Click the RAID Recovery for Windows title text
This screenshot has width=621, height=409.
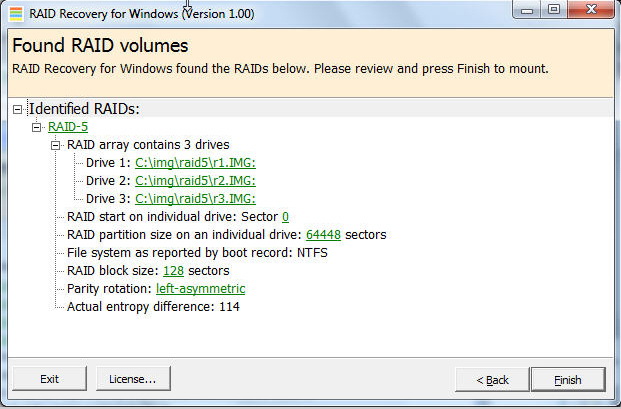tap(142, 14)
